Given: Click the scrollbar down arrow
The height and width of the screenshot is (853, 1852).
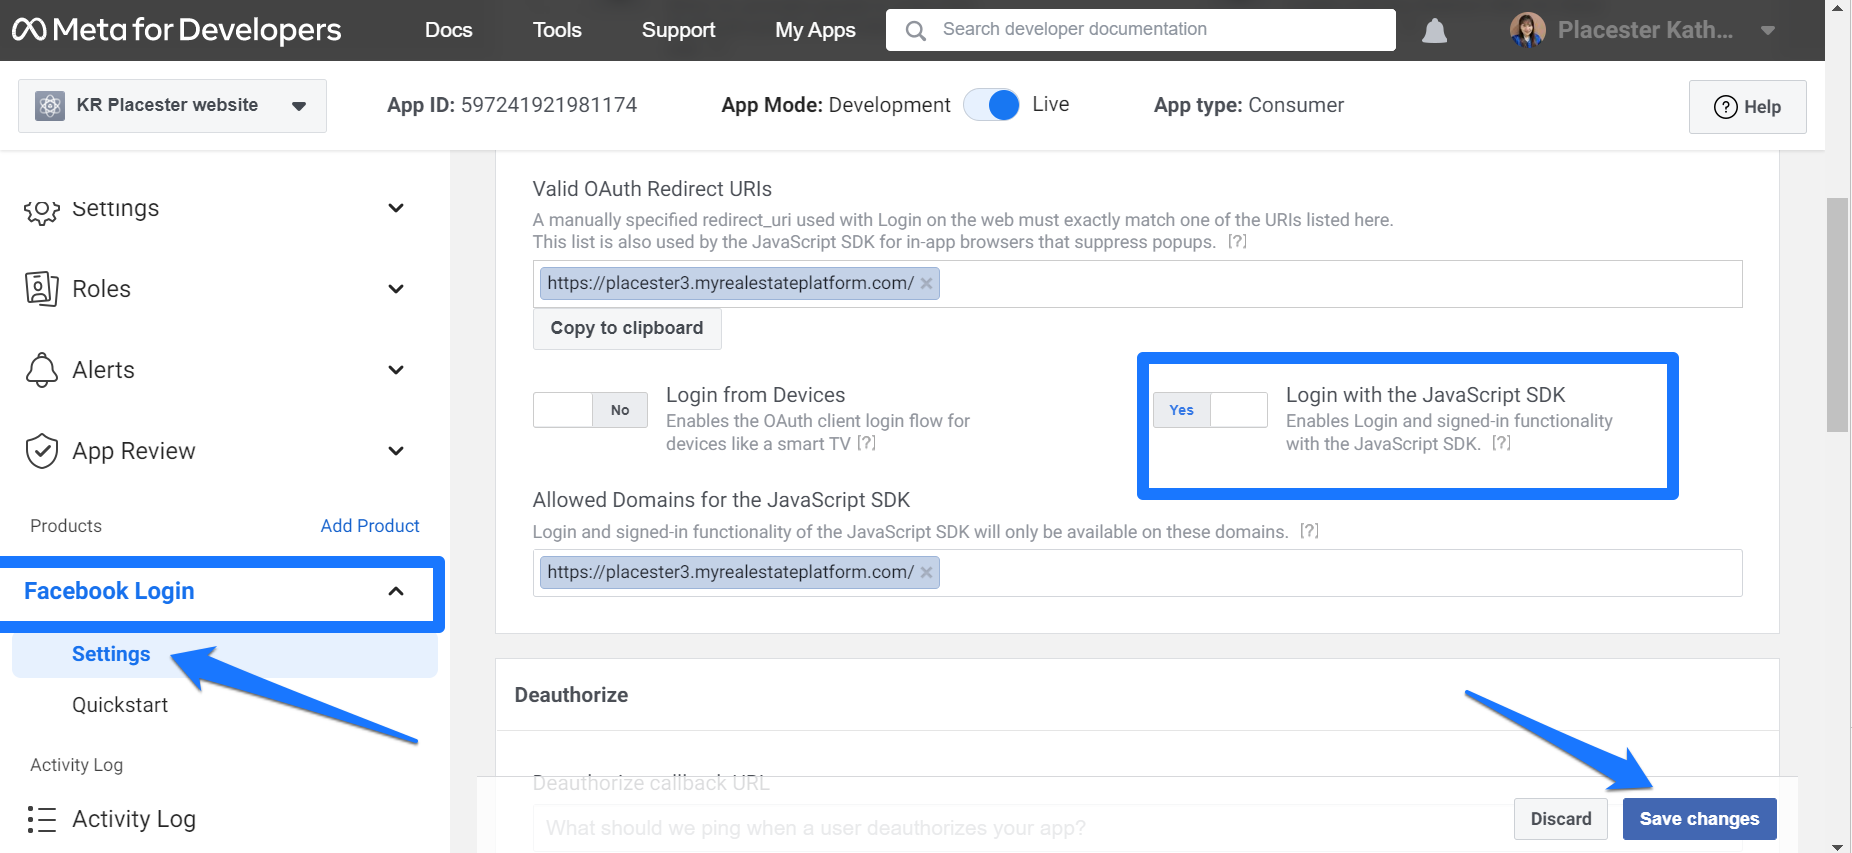Looking at the screenshot, I should (1838, 845).
